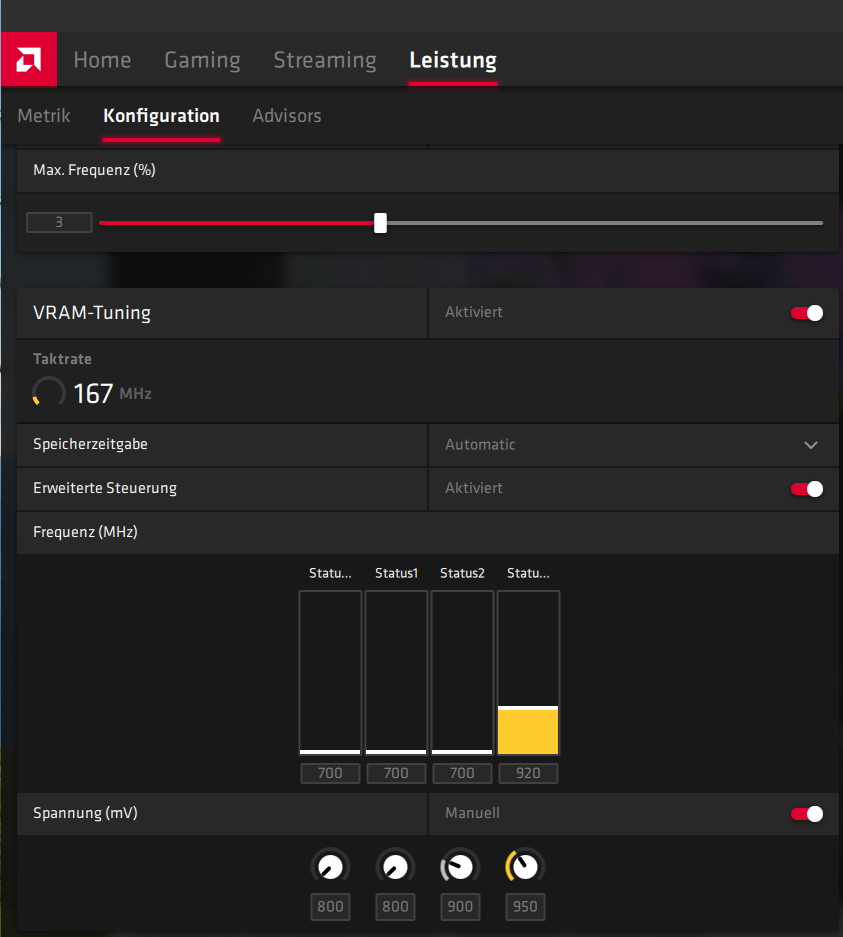Switch to the Gaming tab
This screenshot has height=937, width=843.
pos(203,60)
